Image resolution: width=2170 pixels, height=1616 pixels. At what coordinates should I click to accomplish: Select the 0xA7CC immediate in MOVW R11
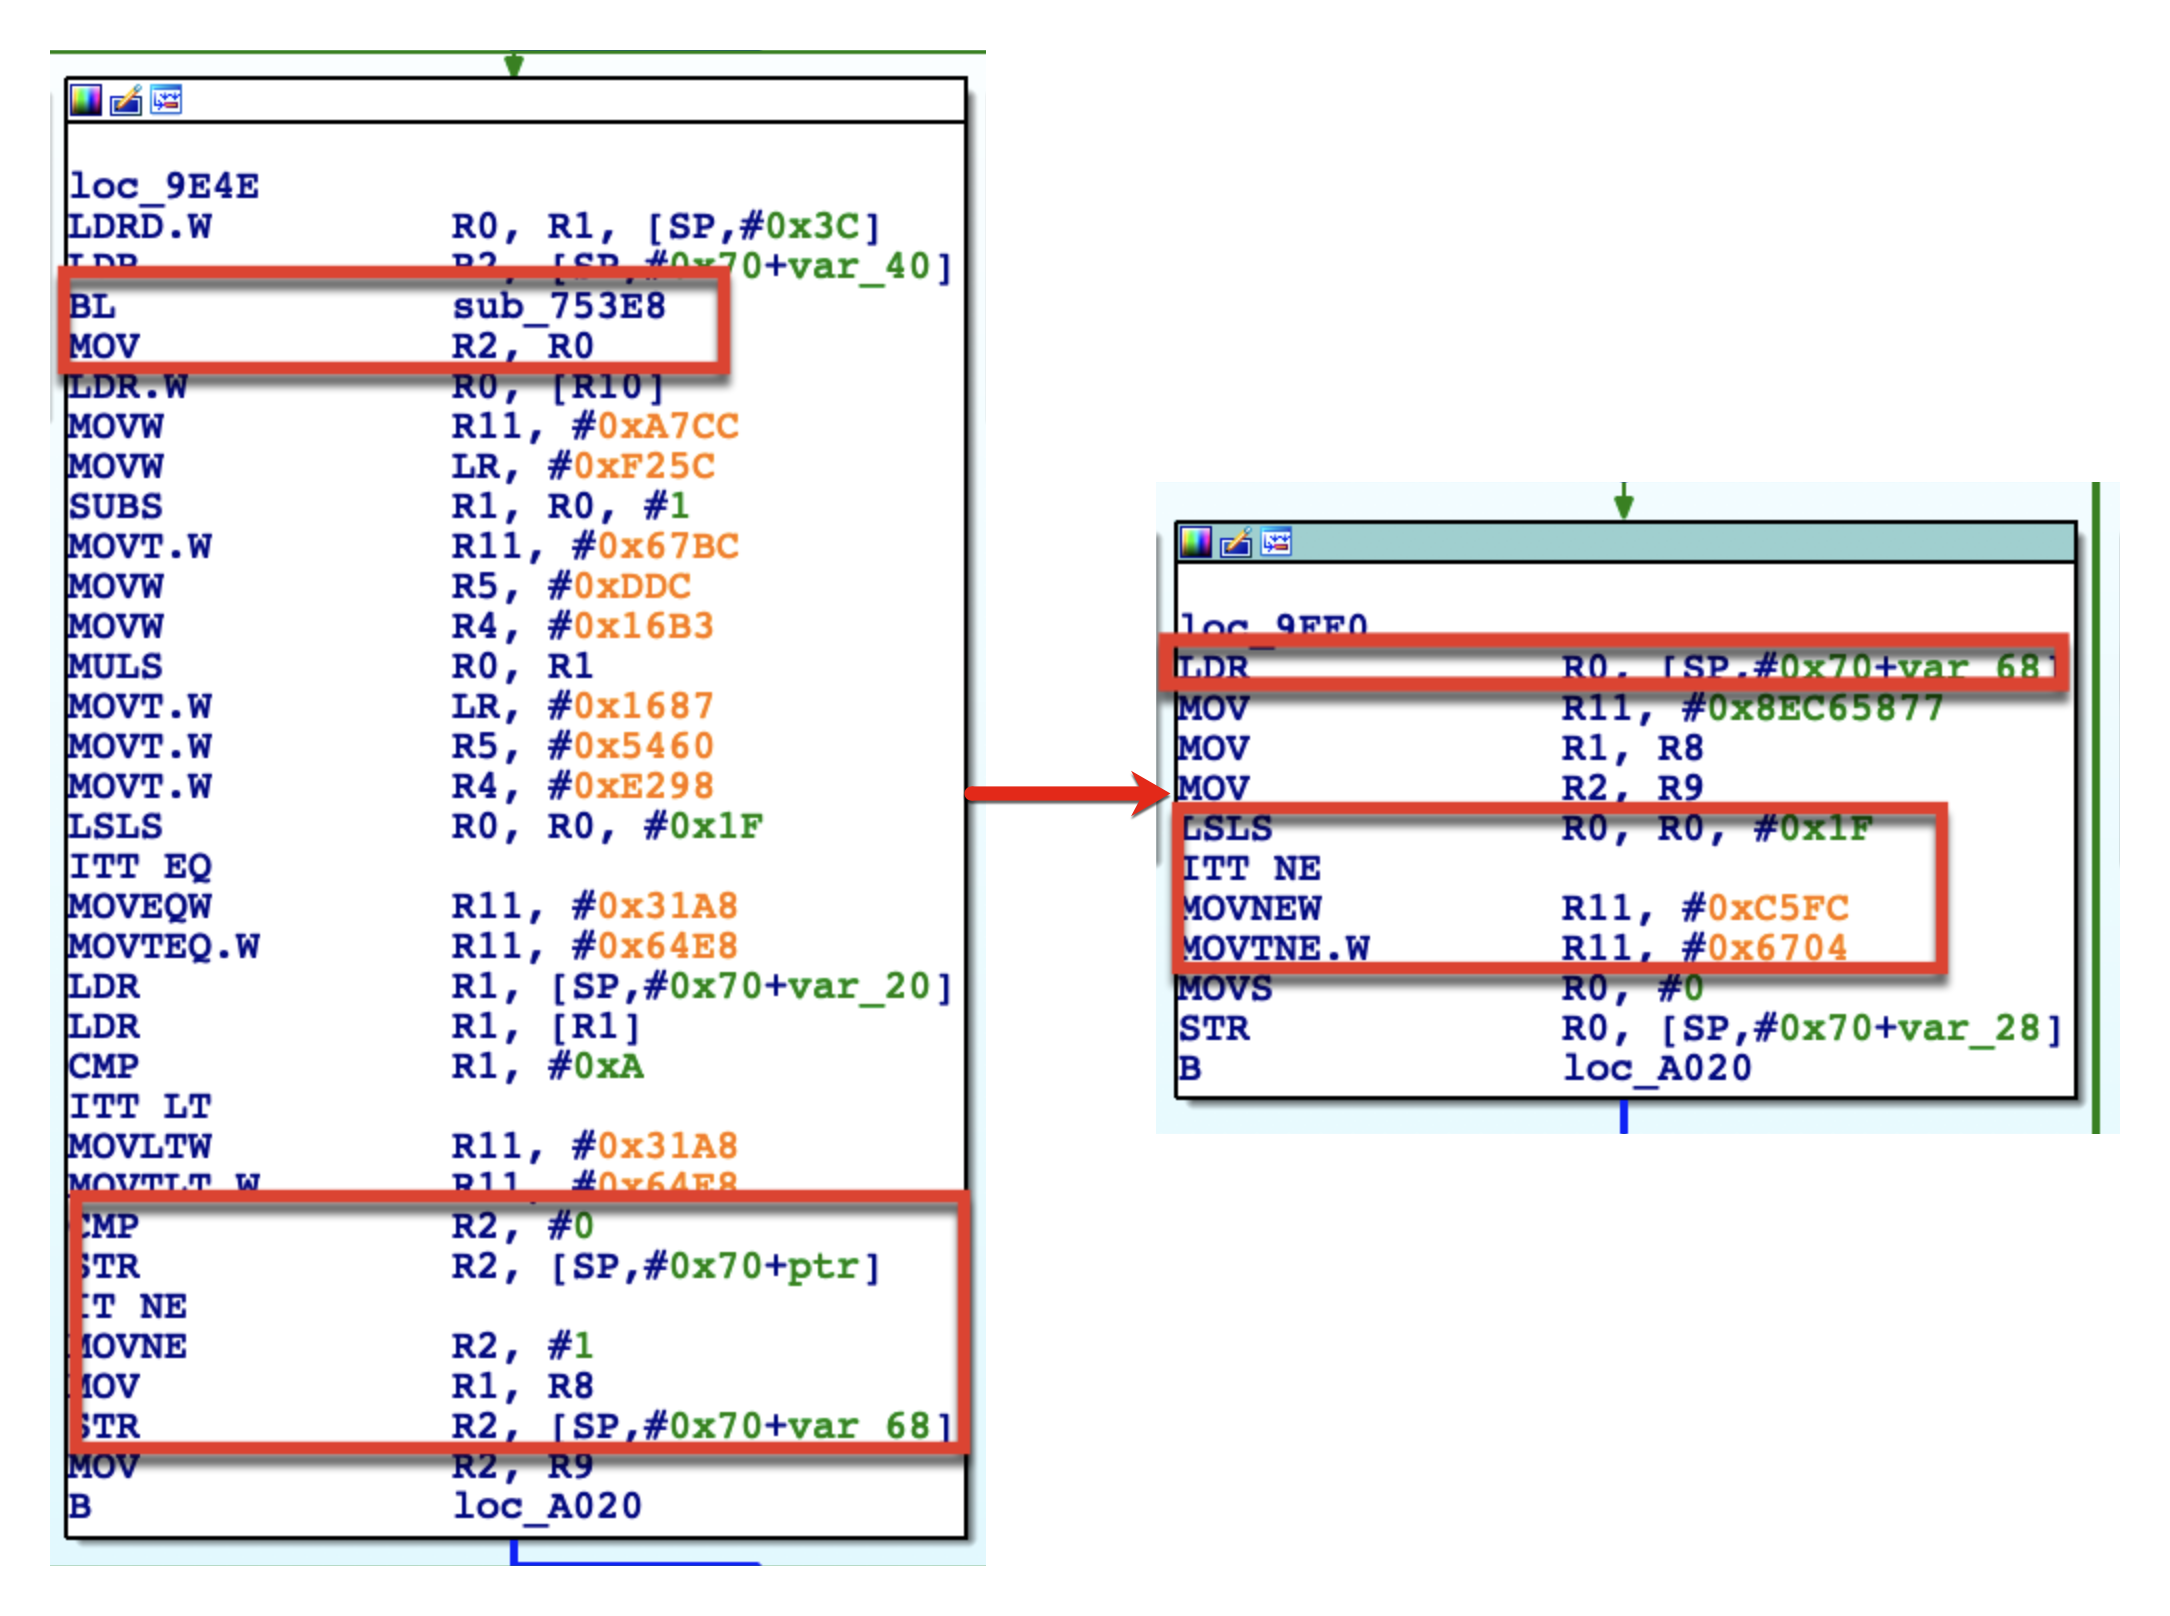(667, 427)
